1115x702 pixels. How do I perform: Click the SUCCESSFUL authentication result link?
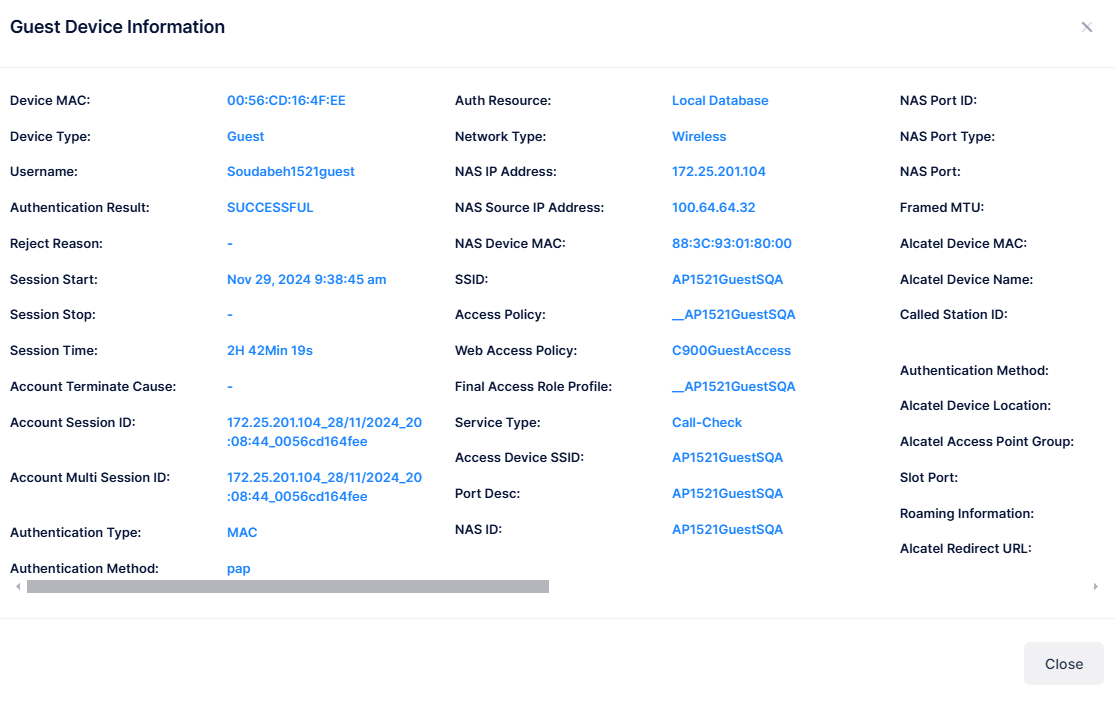click(x=270, y=207)
